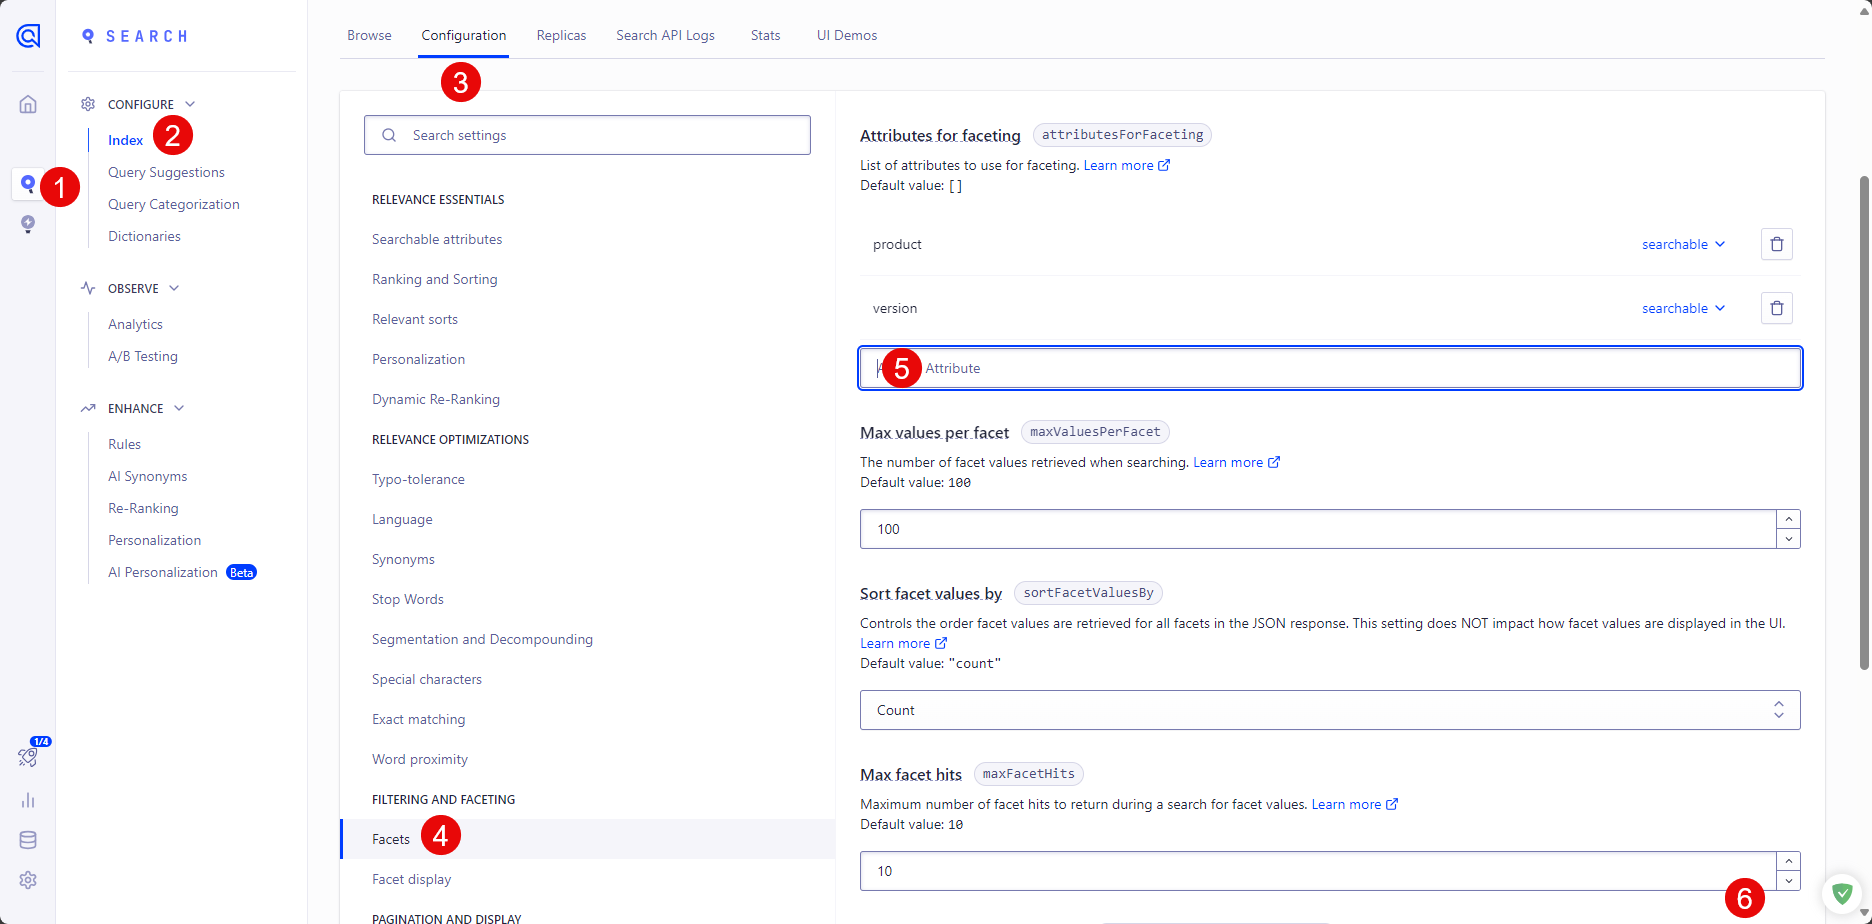The height and width of the screenshot is (924, 1872).
Task: Click the Algolia logo icon
Action: click(x=28, y=36)
